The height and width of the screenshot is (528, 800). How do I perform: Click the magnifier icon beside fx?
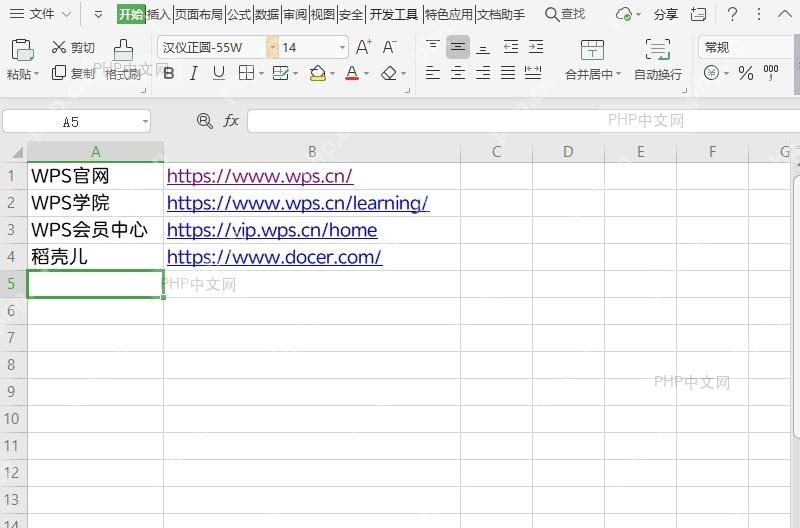(x=205, y=121)
